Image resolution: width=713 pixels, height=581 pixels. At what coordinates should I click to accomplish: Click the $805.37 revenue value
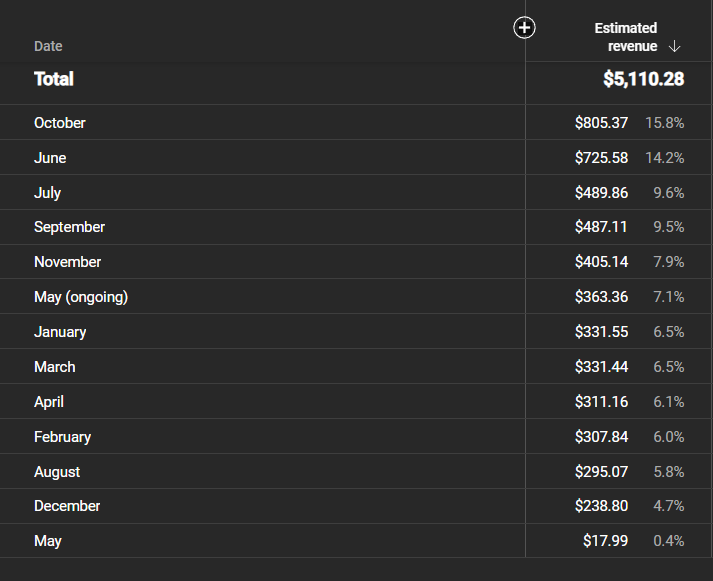click(x=601, y=123)
